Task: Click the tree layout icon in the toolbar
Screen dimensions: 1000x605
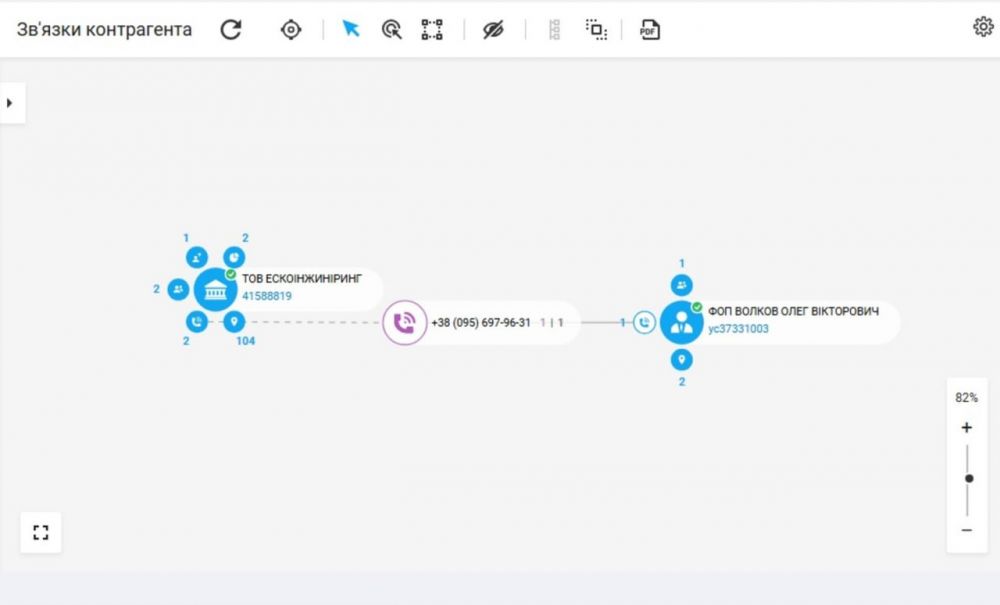Action: click(554, 29)
